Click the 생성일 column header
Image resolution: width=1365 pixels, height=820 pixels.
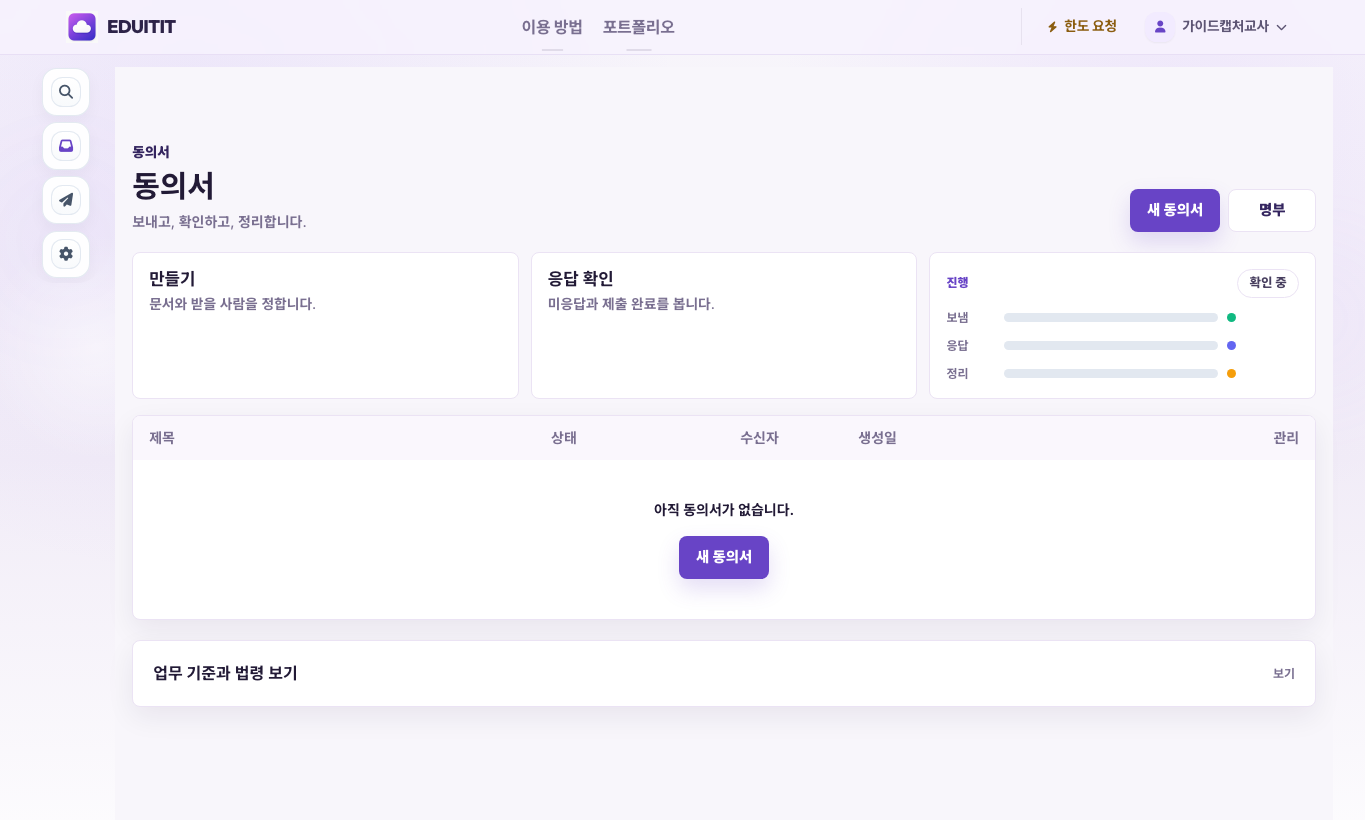877,438
